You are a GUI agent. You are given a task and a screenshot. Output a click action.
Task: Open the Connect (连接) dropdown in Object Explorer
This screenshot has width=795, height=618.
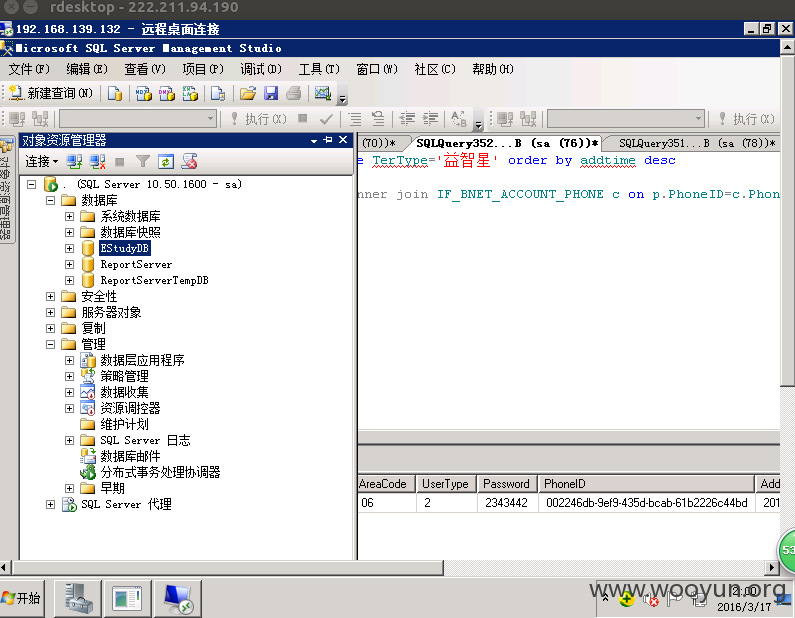(x=42, y=162)
